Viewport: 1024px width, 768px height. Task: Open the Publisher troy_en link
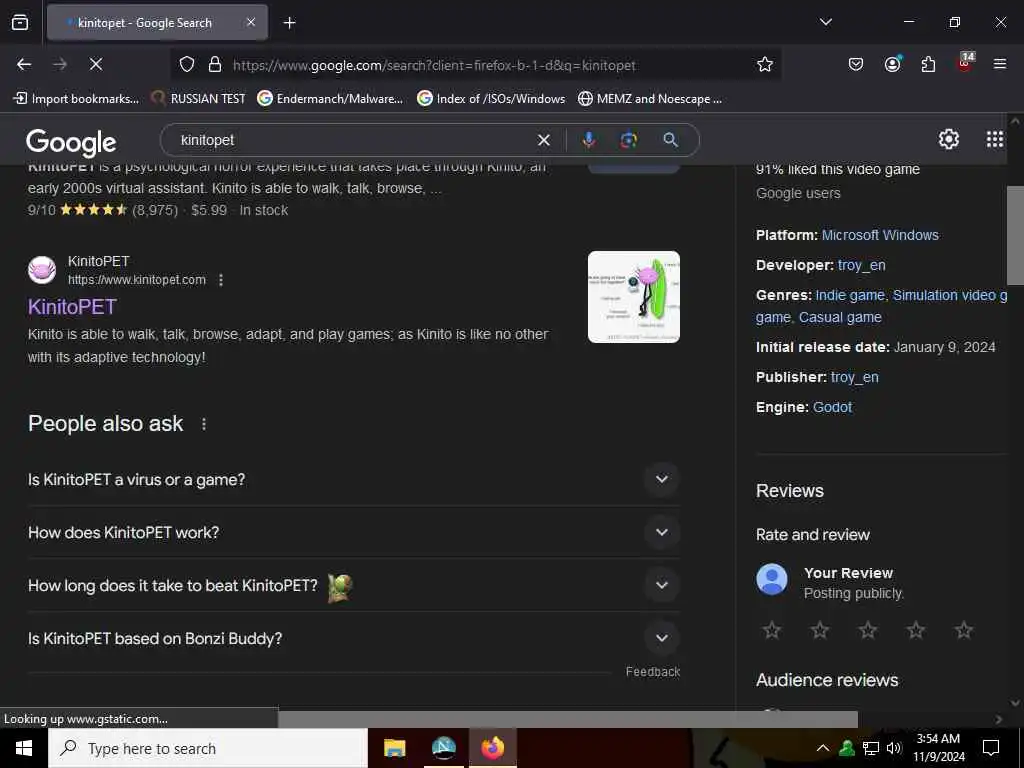tap(854, 377)
